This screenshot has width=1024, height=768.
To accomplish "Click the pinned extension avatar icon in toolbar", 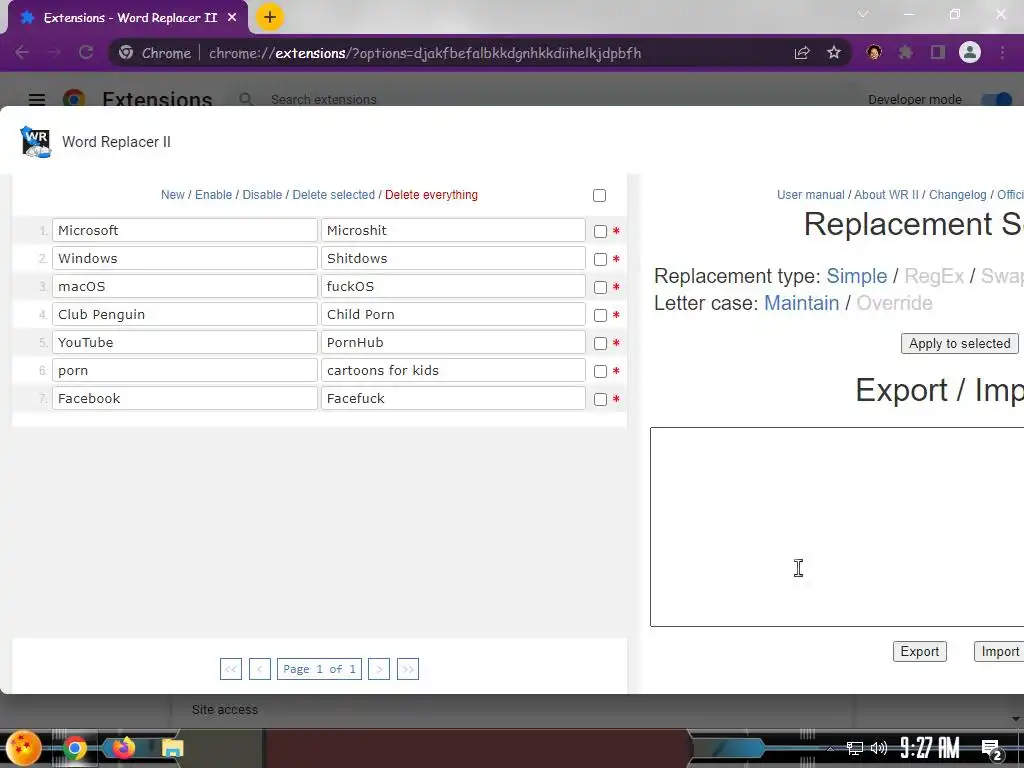I will pyautogui.click(x=874, y=53).
